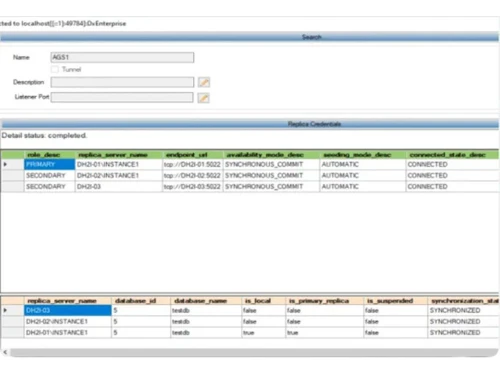Select the PRIMARY role cell
This screenshot has height=375, width=500.
coord(49,164)
